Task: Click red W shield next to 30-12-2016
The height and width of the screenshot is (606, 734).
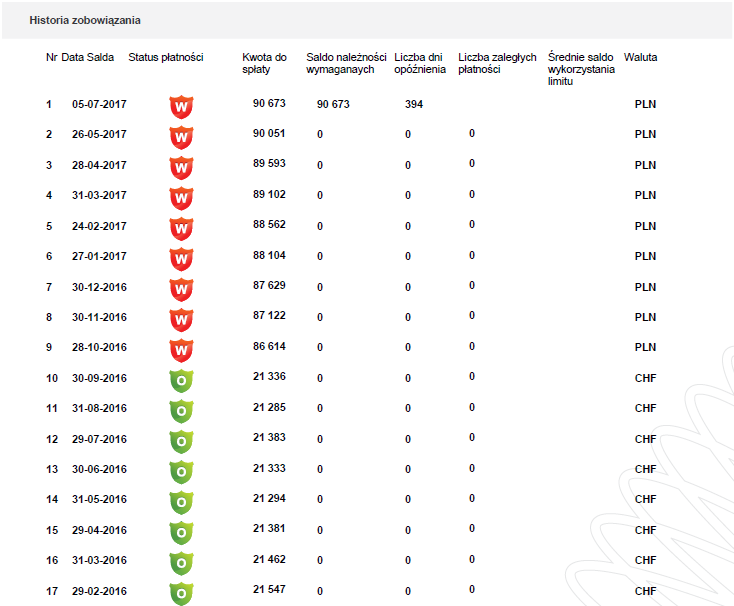Action: (181, 290)
